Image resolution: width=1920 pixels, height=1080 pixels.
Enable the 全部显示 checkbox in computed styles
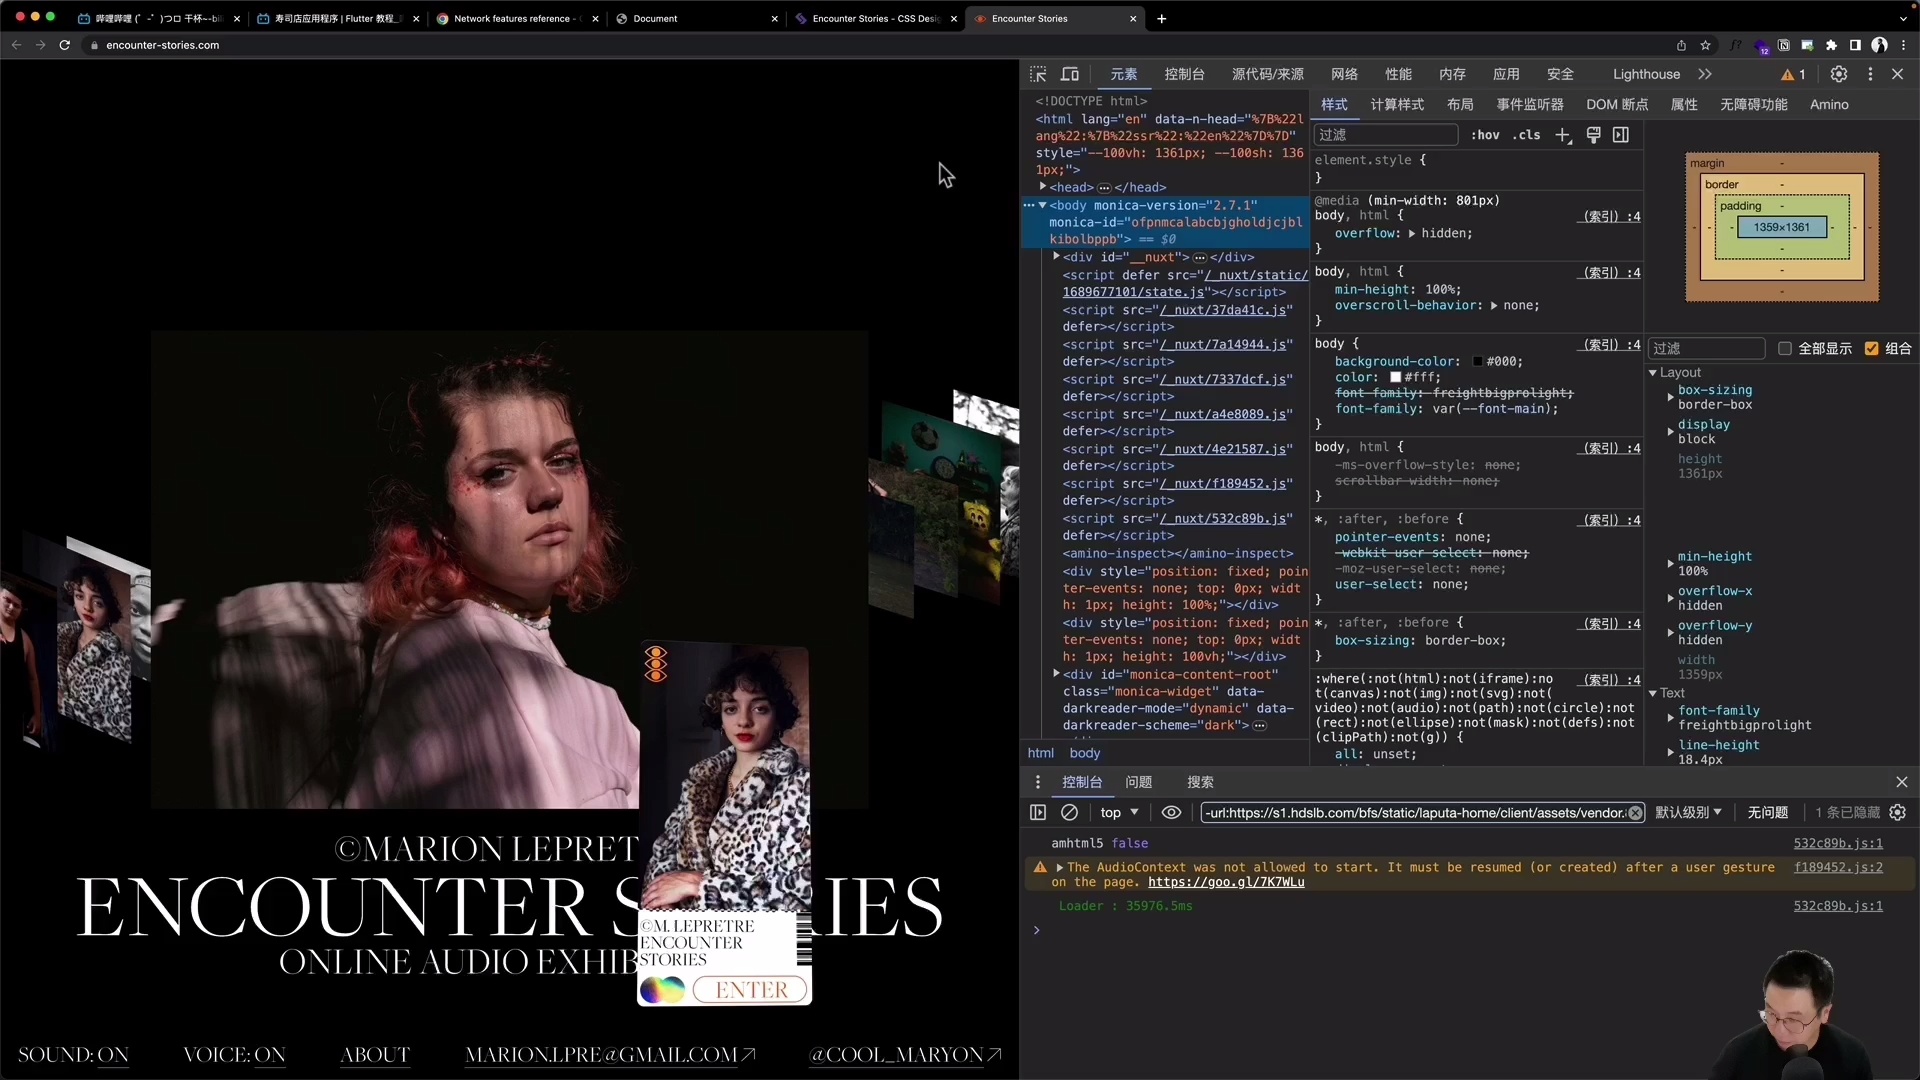[1786, 348]
